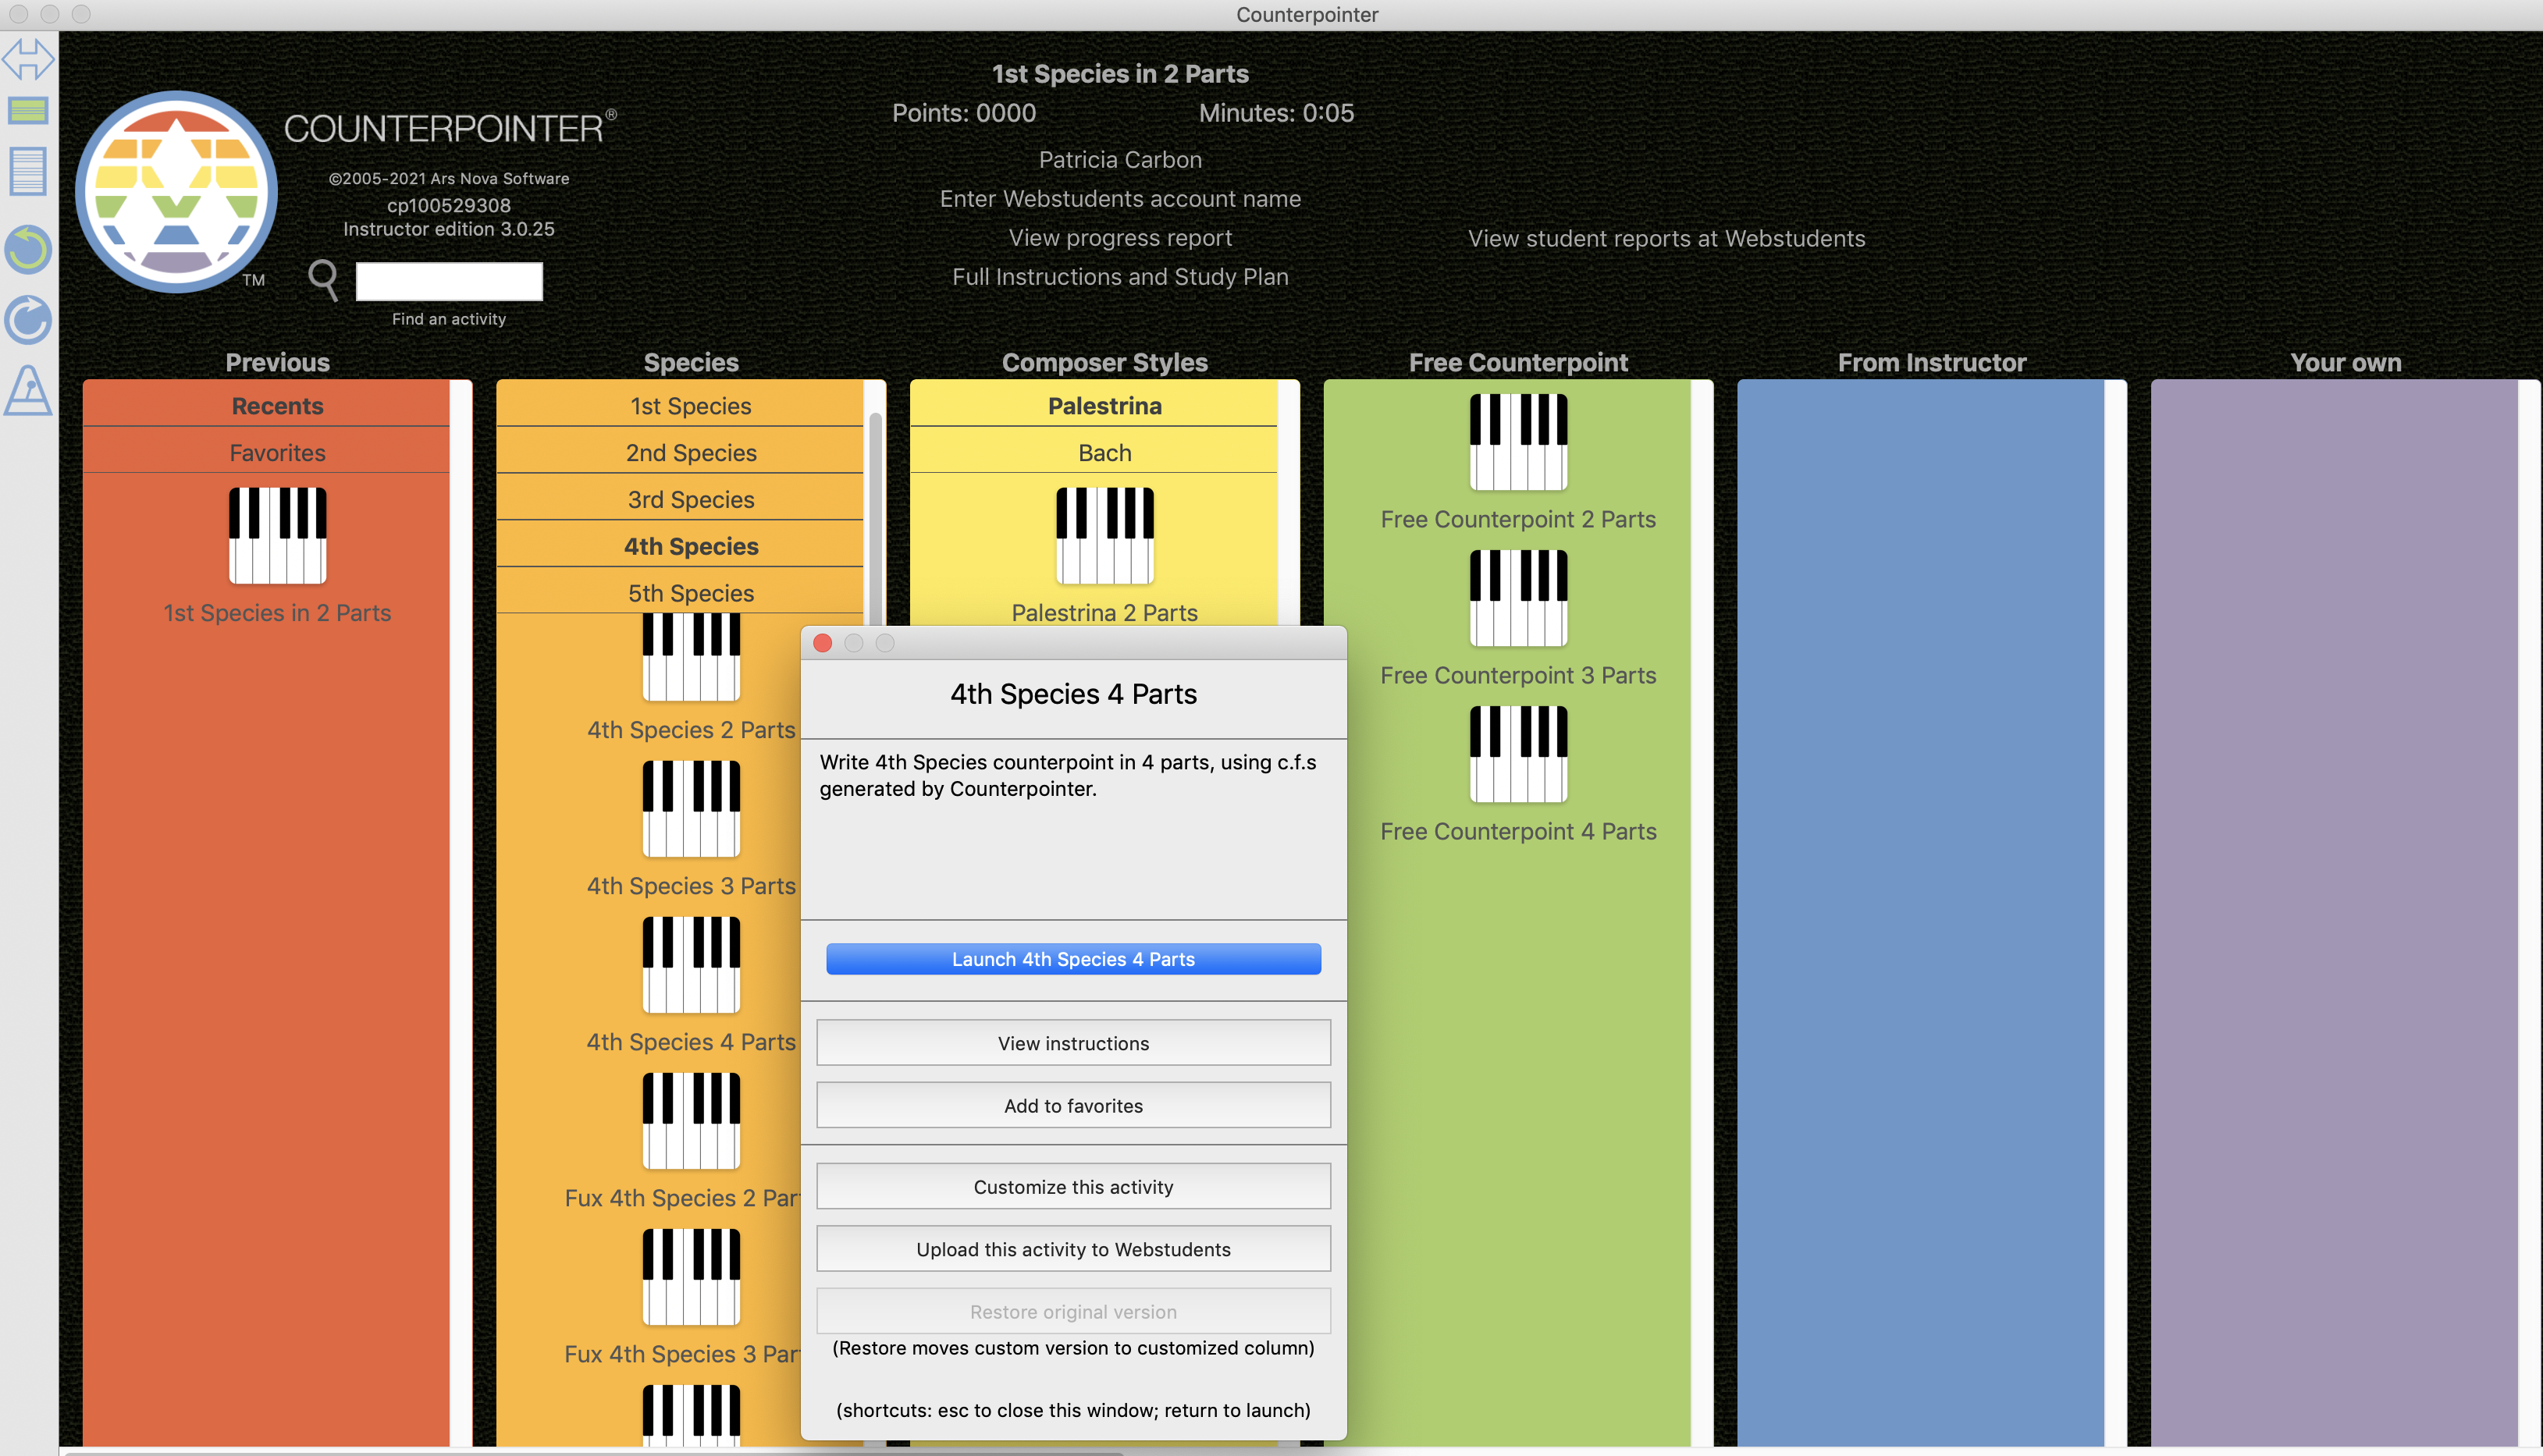Close the 4th Species 4 Parts dialog
The width and height of the screenshot is (2543, 1456).
(x=823, y=643)
